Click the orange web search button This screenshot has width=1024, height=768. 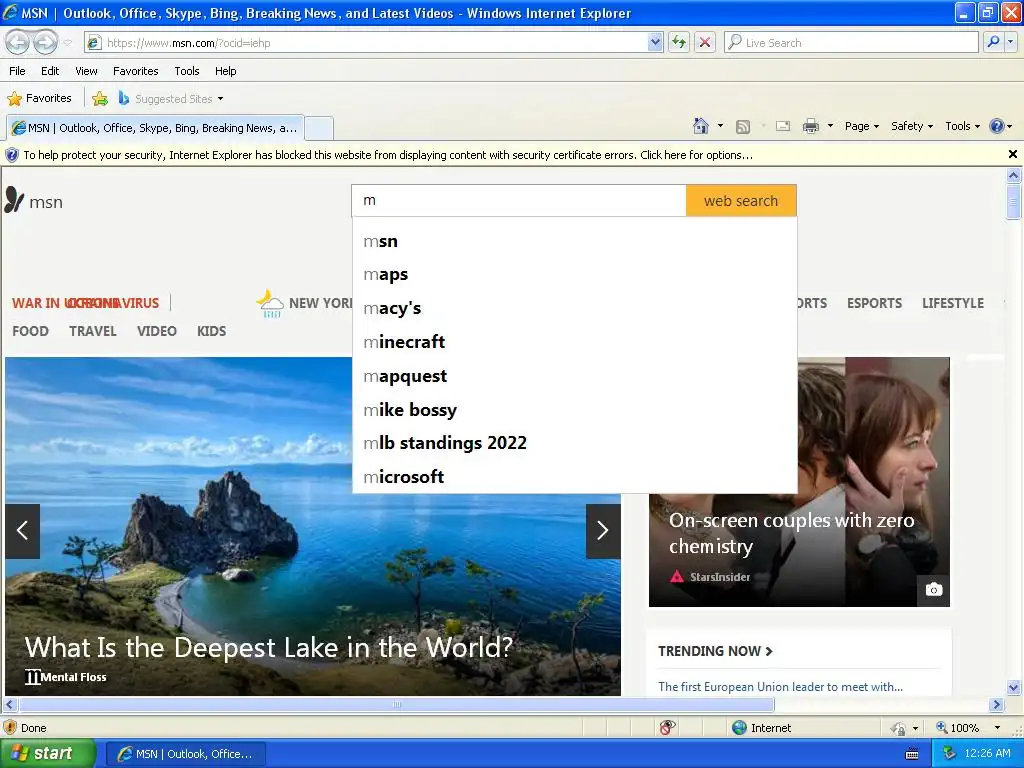[x=741, y=200]
